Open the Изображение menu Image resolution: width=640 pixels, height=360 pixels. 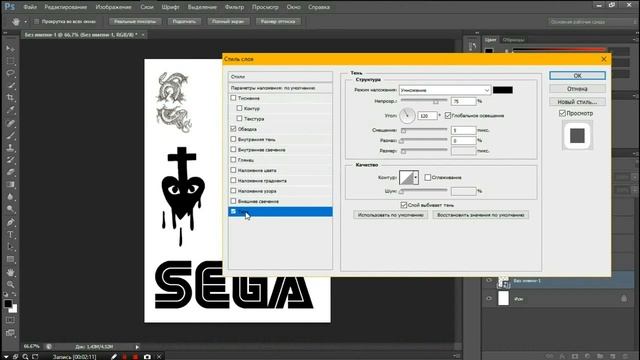pos(113,7)
